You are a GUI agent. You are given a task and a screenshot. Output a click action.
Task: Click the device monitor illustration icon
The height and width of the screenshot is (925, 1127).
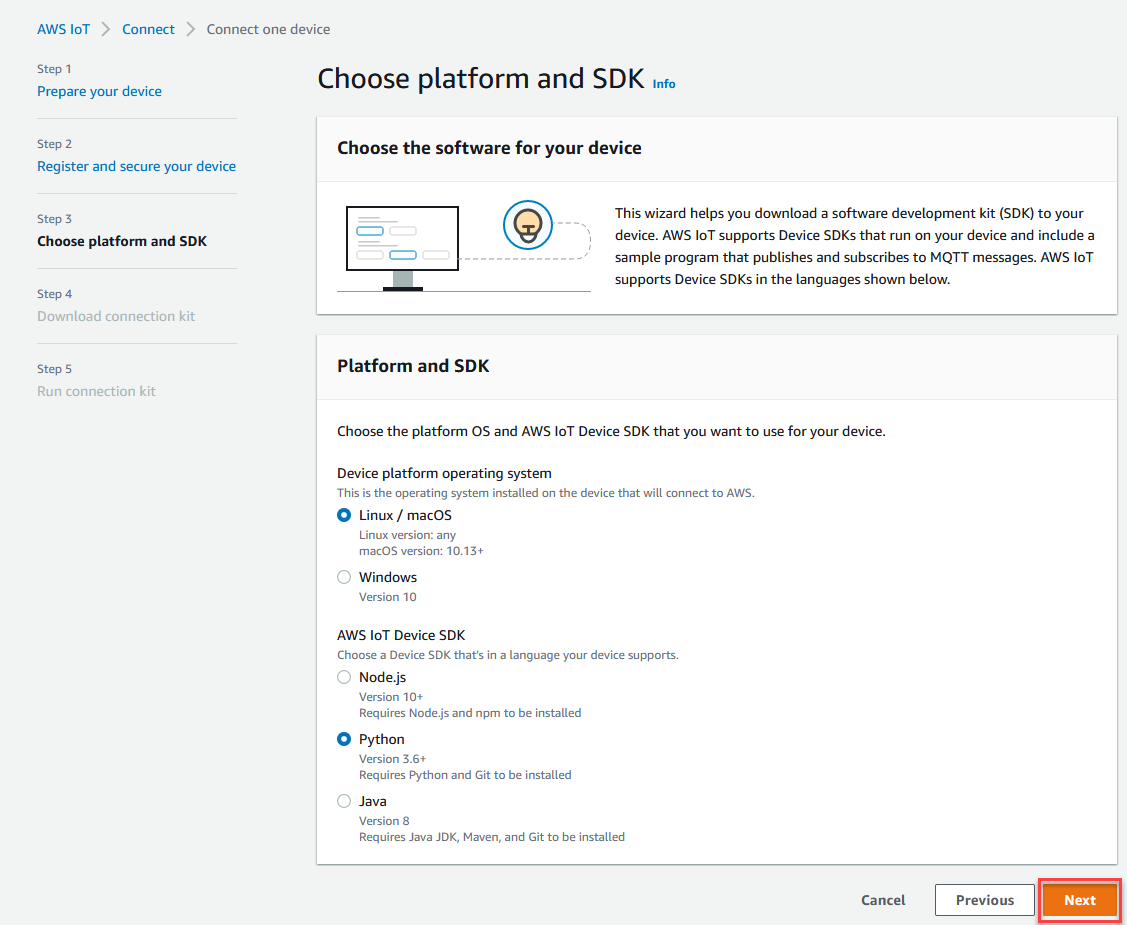[402, 237]
